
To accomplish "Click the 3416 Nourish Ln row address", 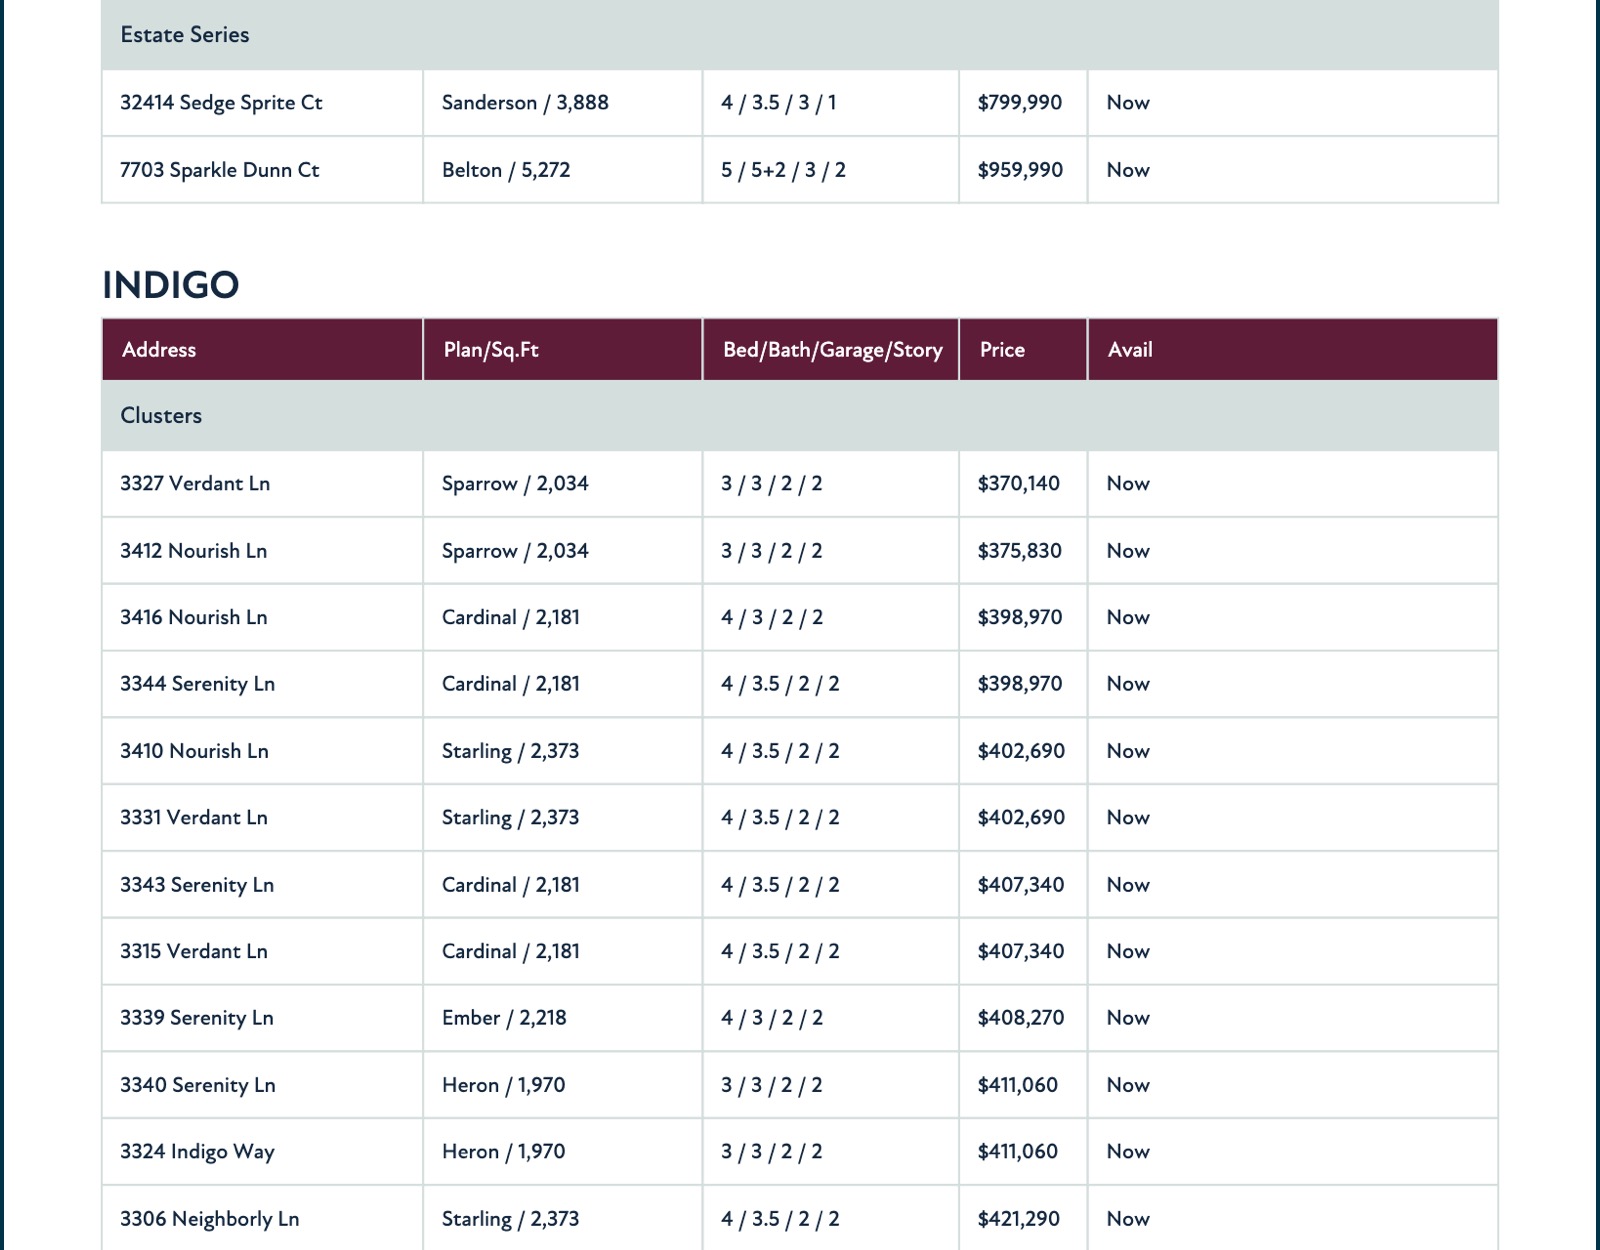I will [x=193, y=617].
